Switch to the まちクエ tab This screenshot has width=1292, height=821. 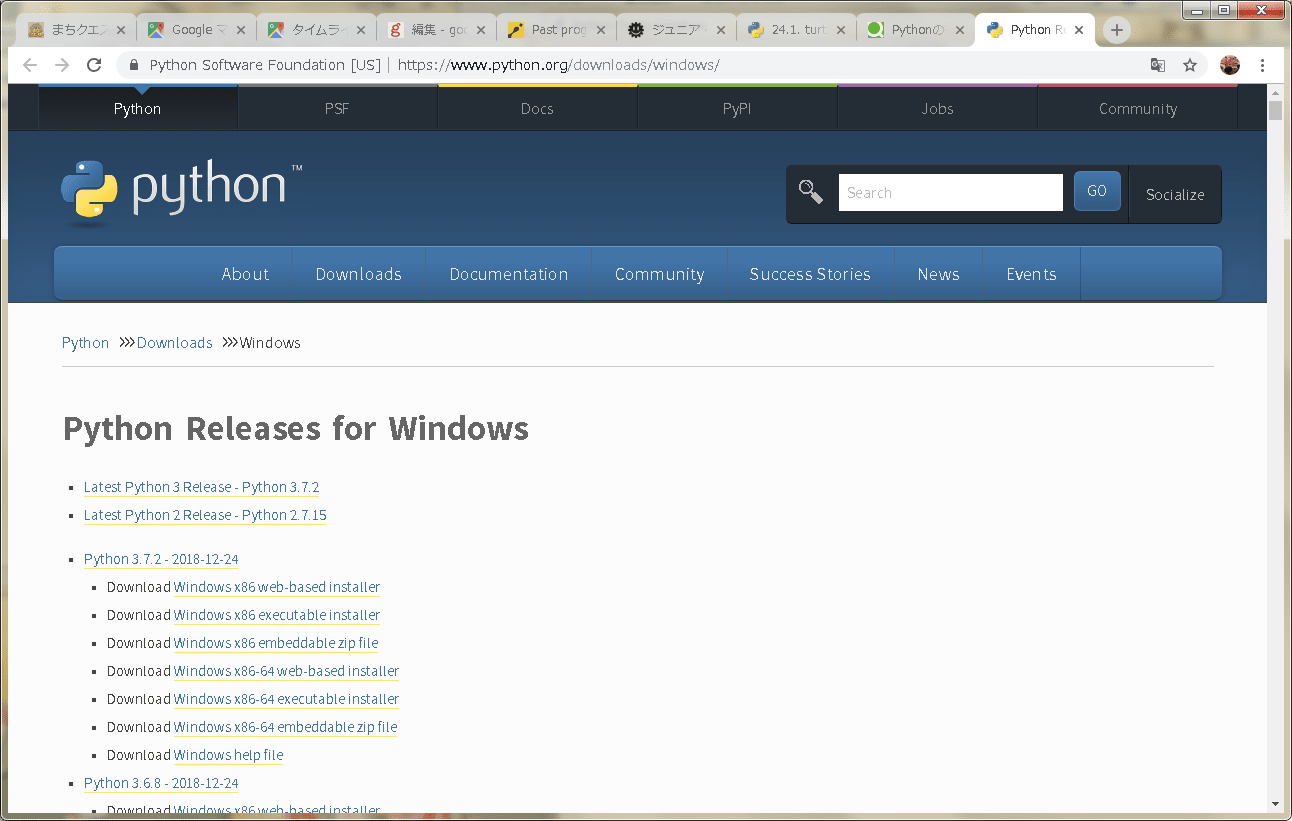pyautogui.click(x=77, y=30)
